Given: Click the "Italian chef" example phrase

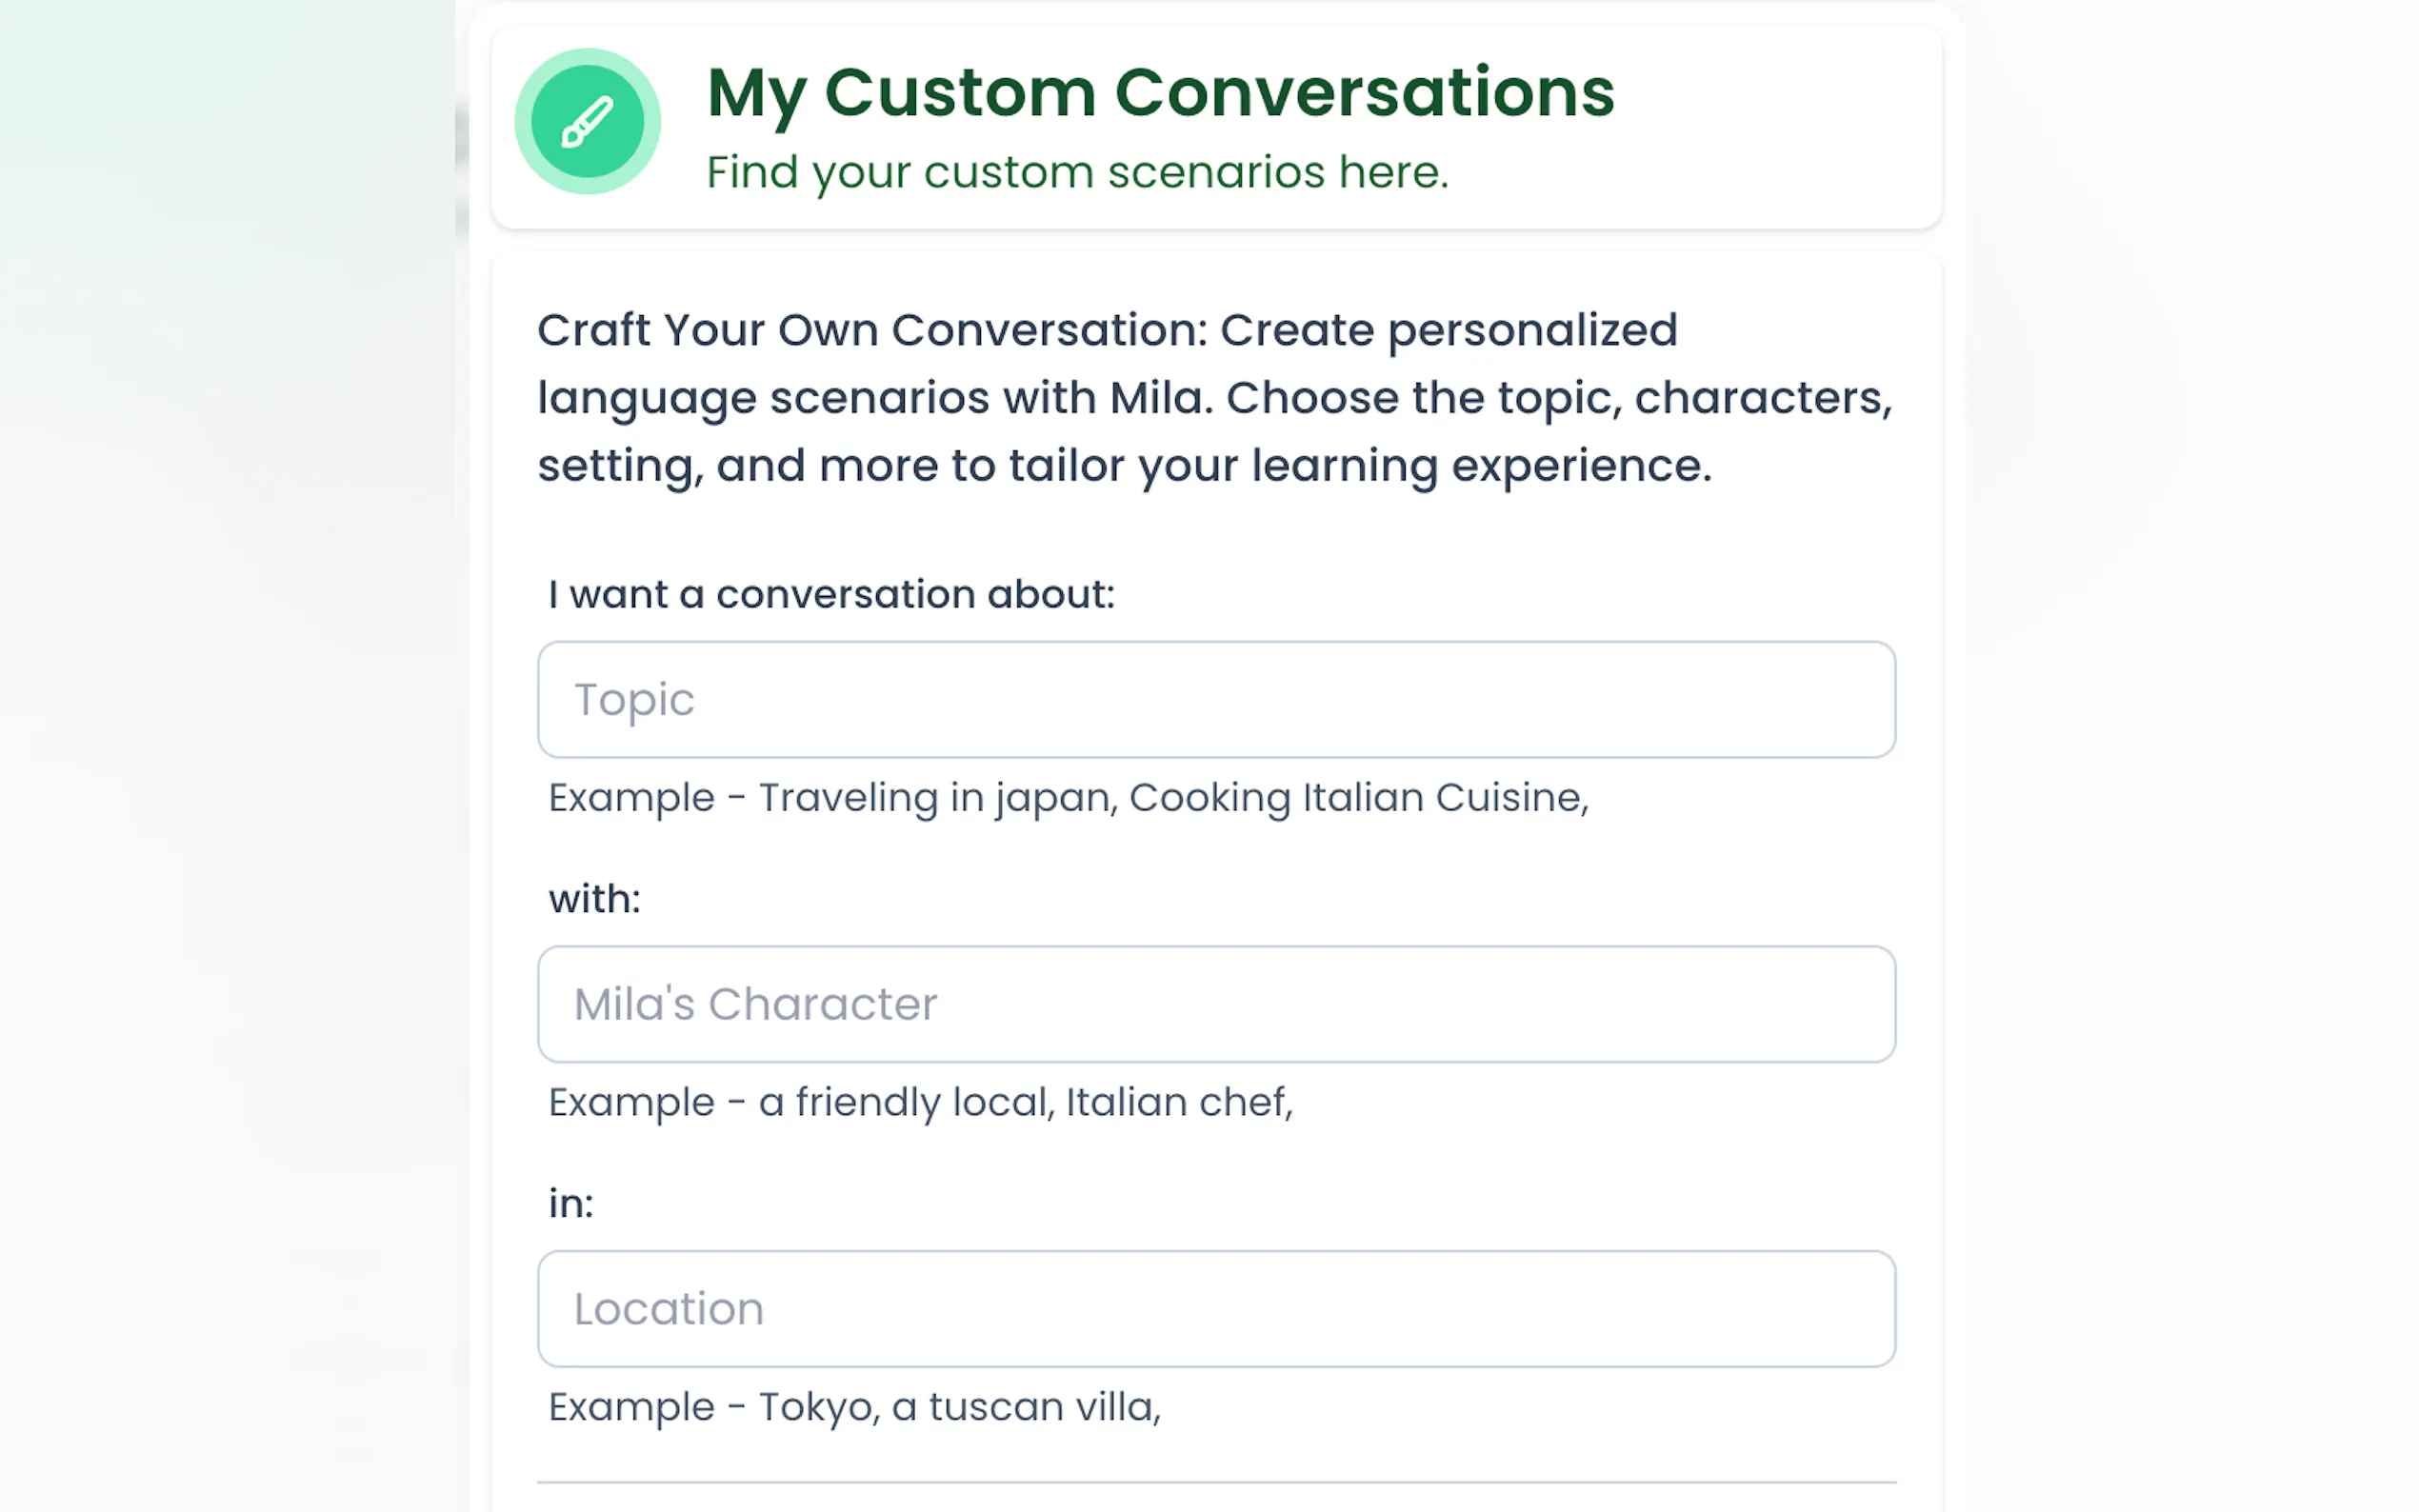Looking at the screenshot, I should (1177, 1102).
